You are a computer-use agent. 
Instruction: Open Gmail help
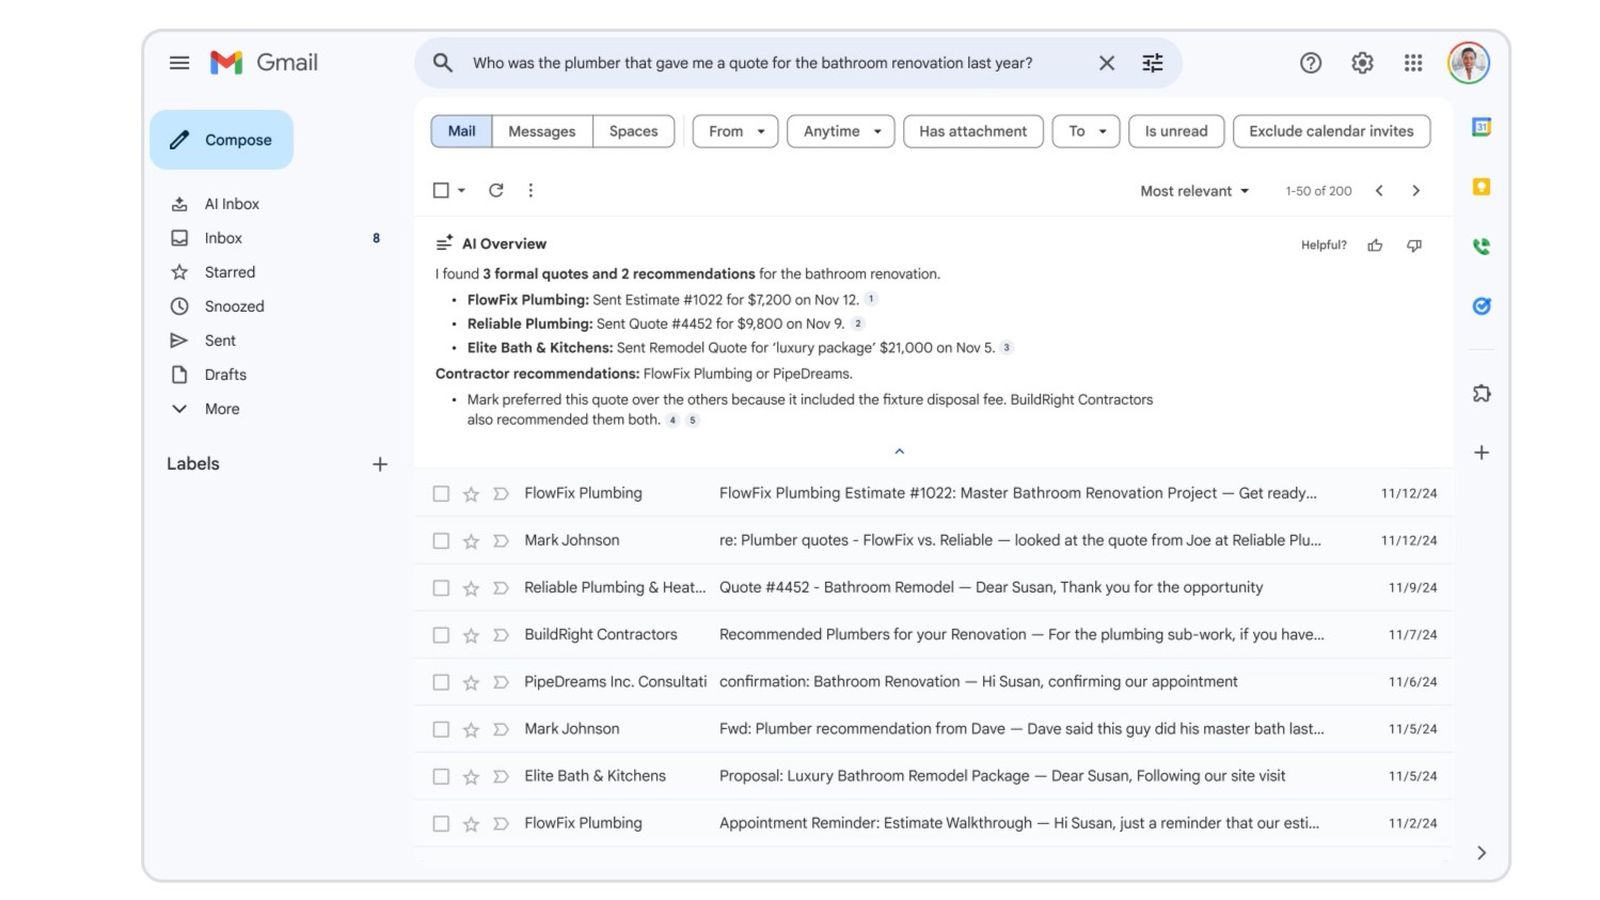click(1310, 63)
